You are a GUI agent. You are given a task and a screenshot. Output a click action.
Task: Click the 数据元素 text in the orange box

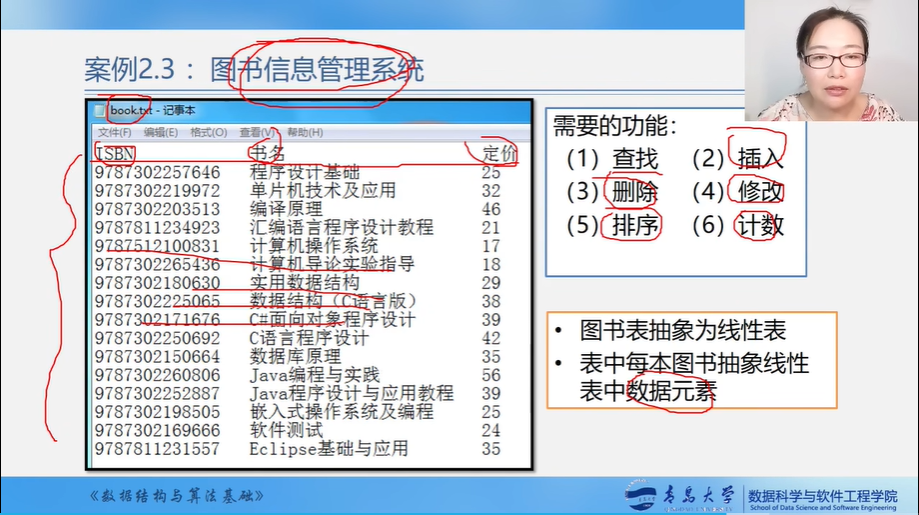tap(671, 390)
